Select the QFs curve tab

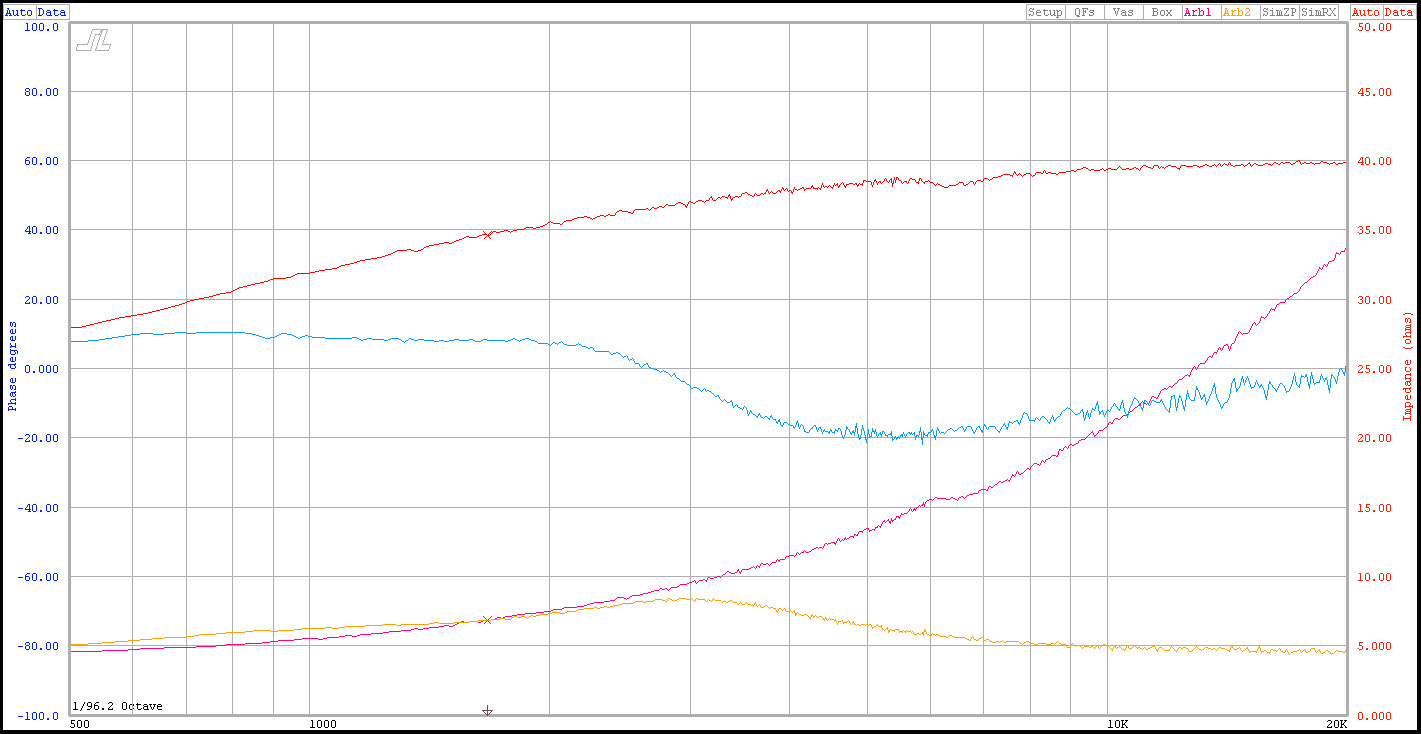coord(1084,12)
